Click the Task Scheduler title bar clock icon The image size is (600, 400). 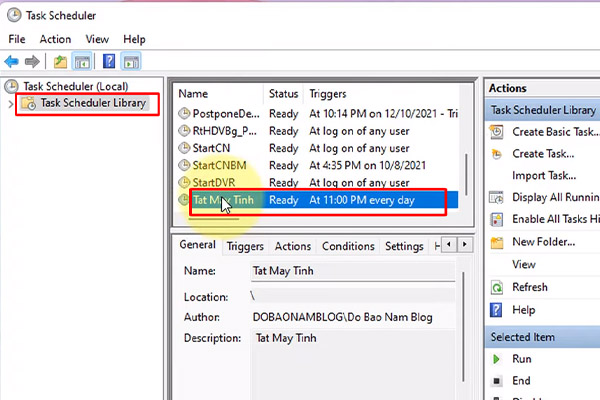14,15
